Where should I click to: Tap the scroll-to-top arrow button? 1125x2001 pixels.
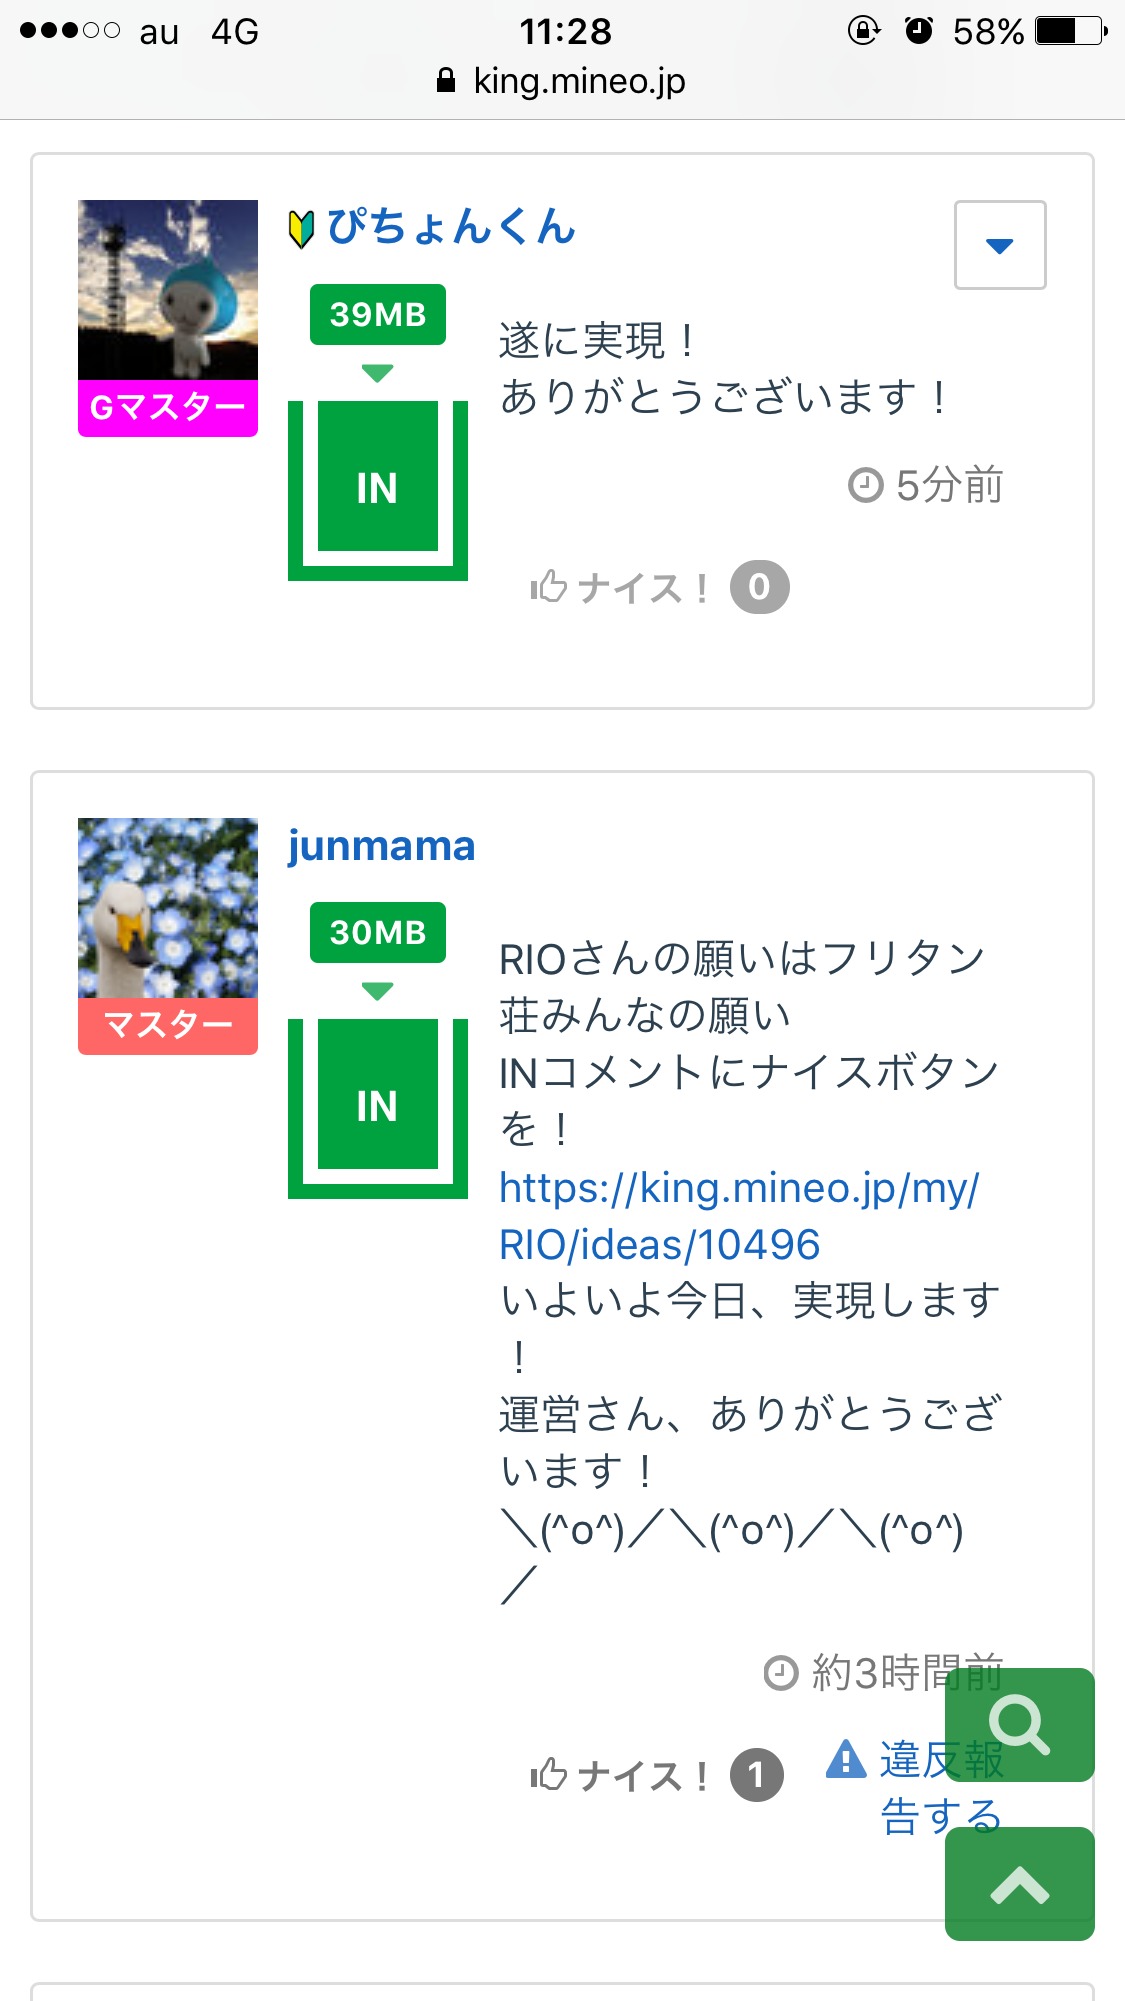pyautogui.click(x=1019, y=1885)
